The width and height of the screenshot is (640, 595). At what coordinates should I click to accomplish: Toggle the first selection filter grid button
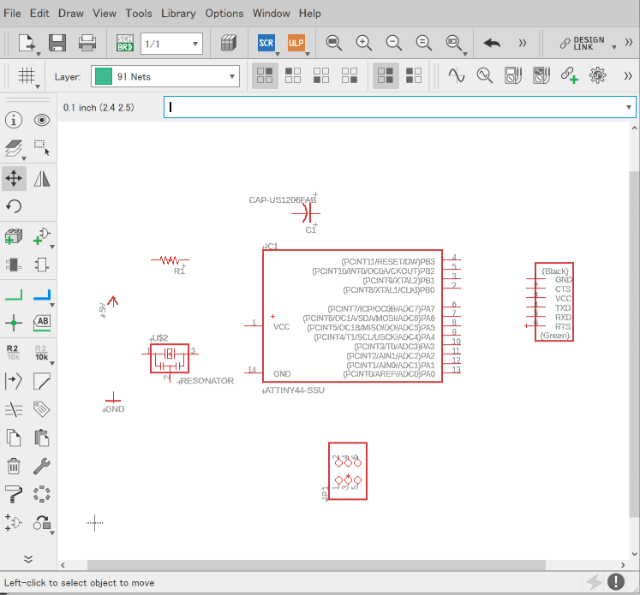265,75
